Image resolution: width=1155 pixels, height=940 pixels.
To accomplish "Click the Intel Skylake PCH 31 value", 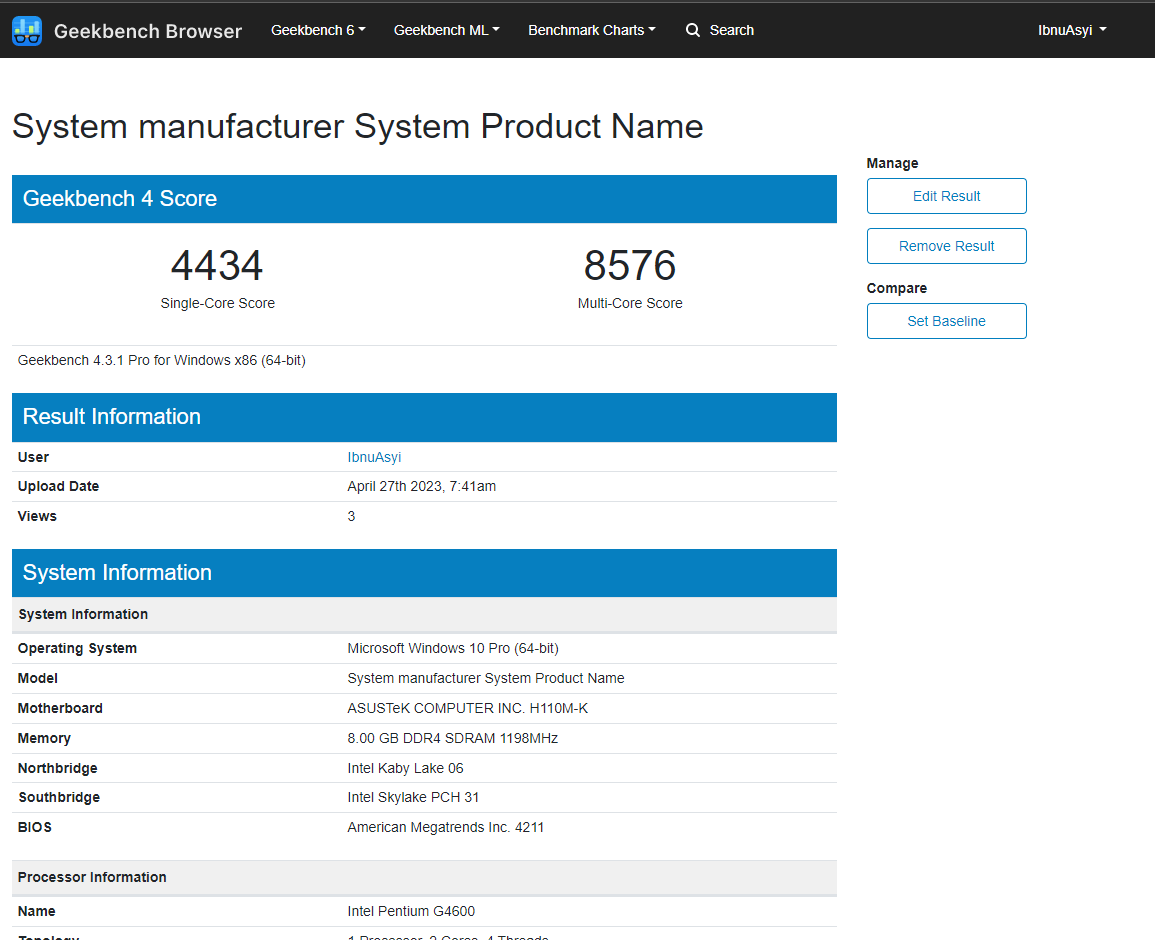I will (x=413, y=797).
